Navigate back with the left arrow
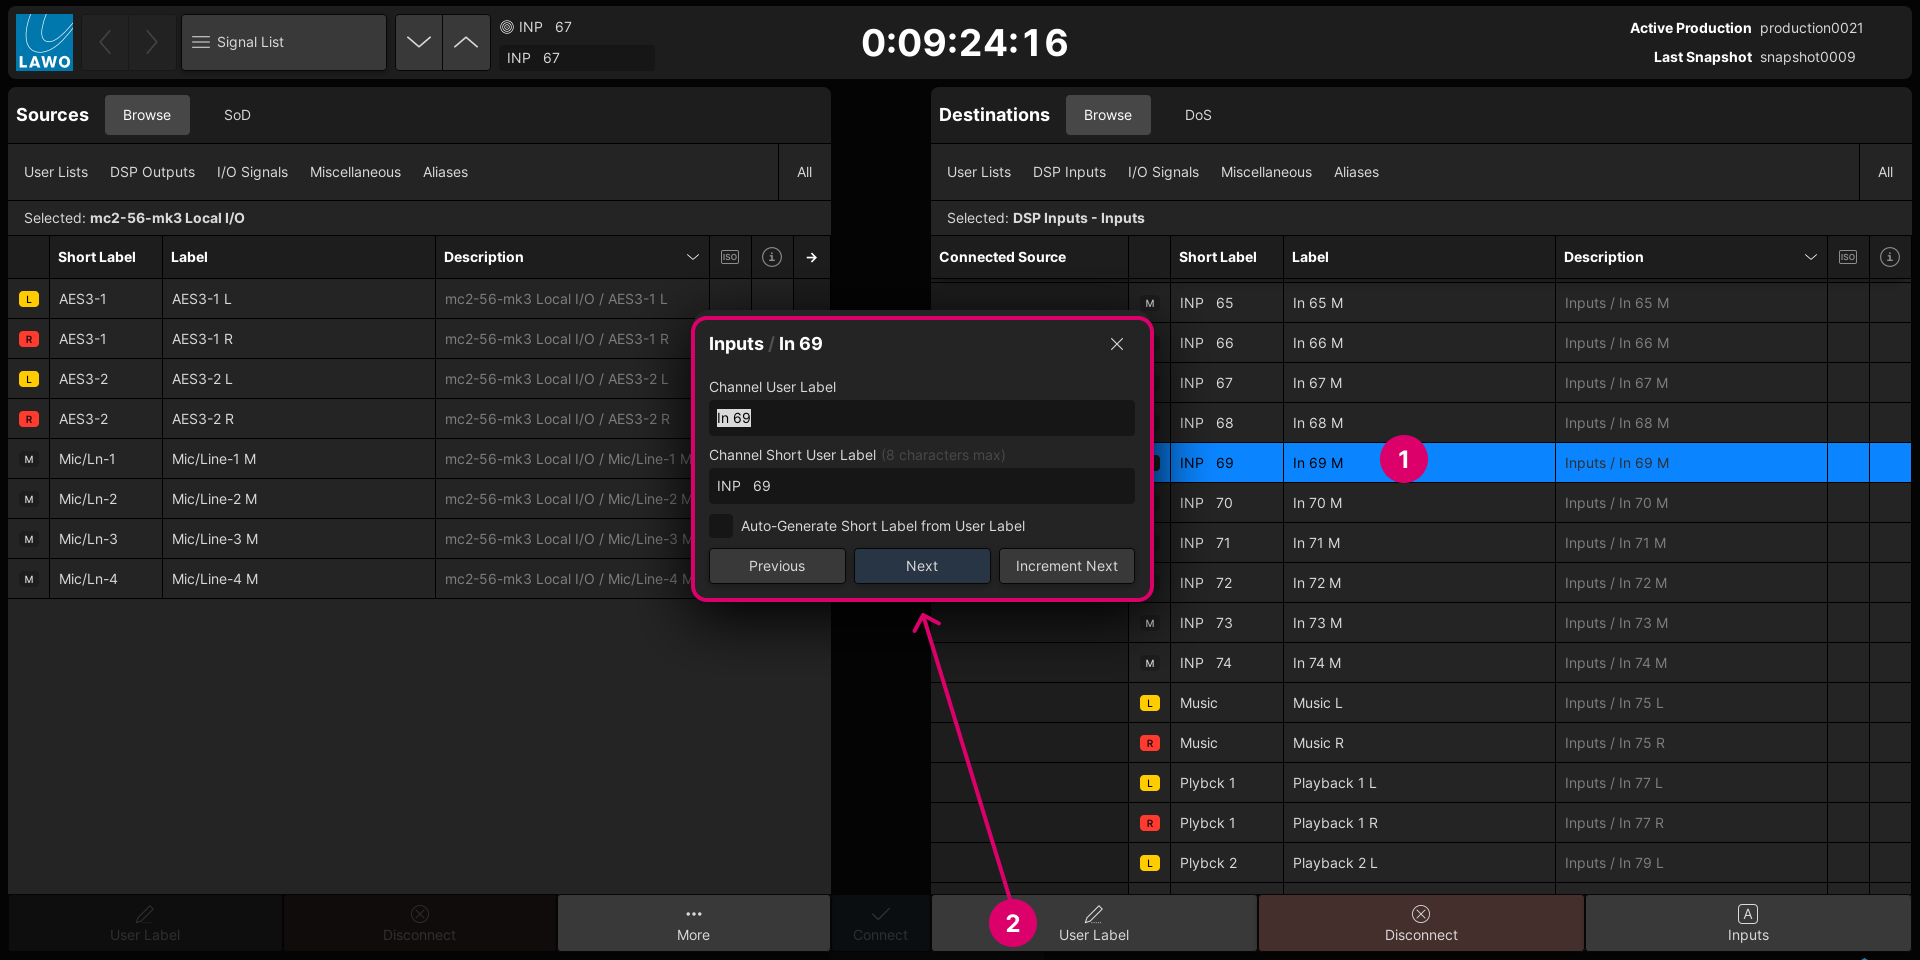Image resolution: width=1920 pixels, height=960 pixels. pos(106,42)
